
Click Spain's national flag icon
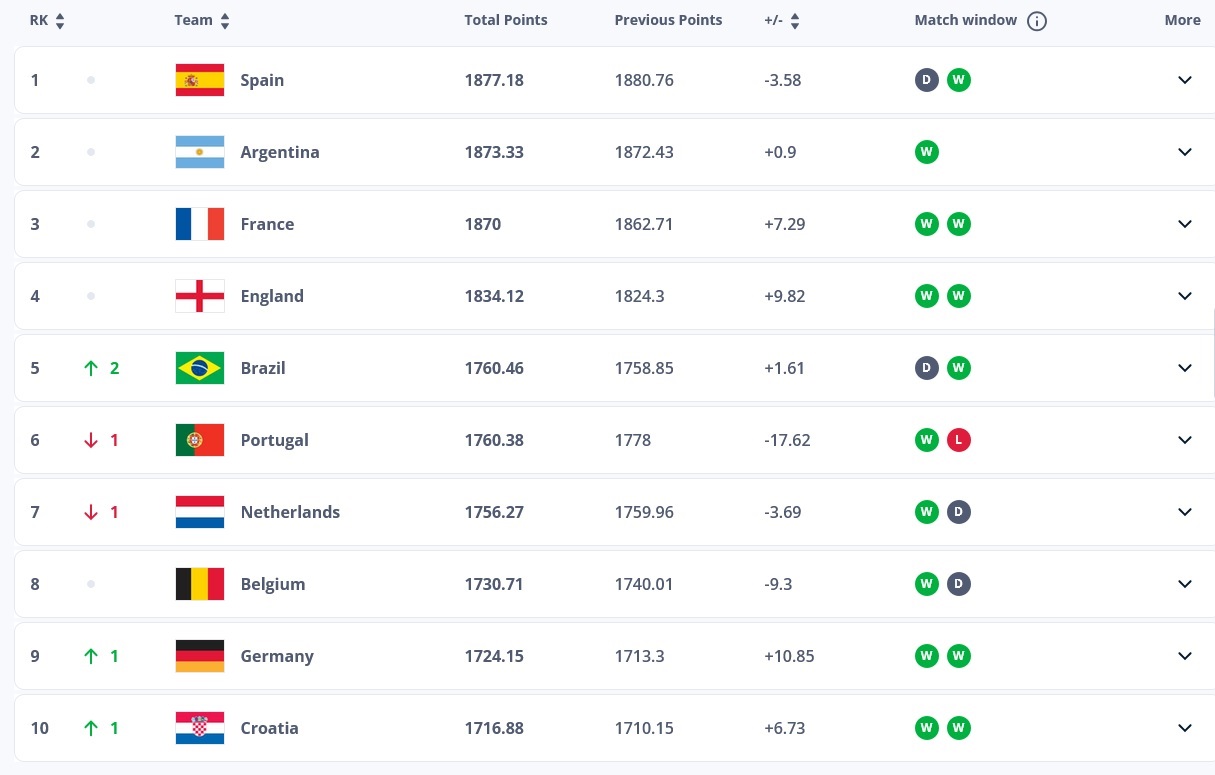click(199, 80)
